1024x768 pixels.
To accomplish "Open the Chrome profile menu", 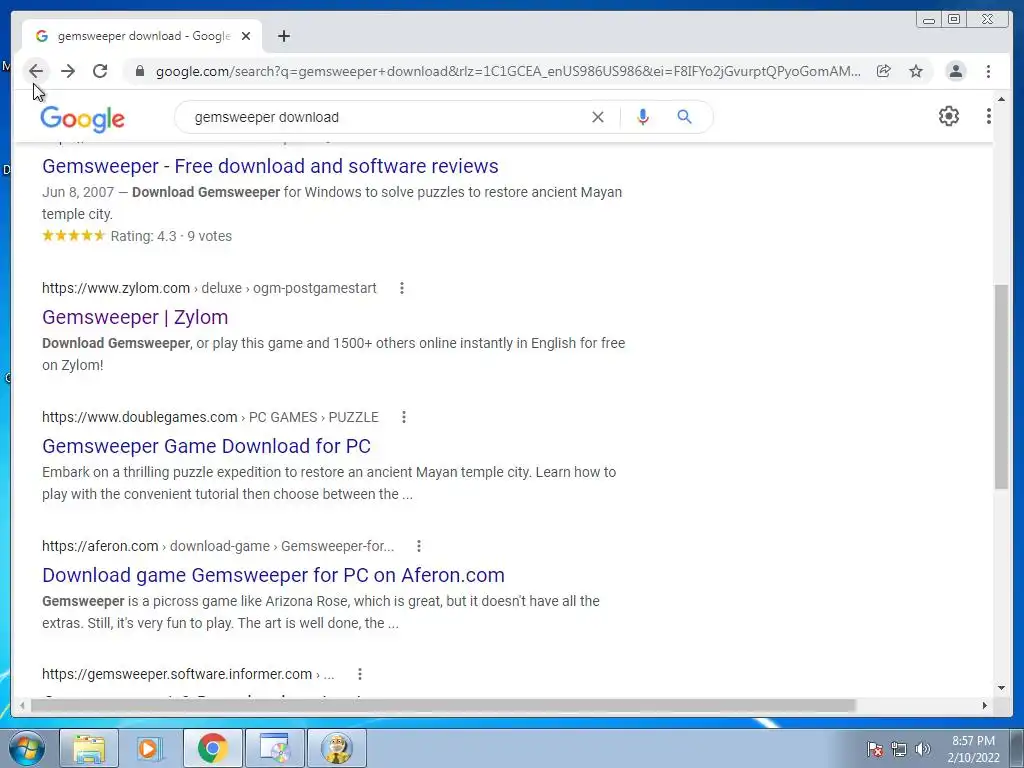I will coord(955,71).
